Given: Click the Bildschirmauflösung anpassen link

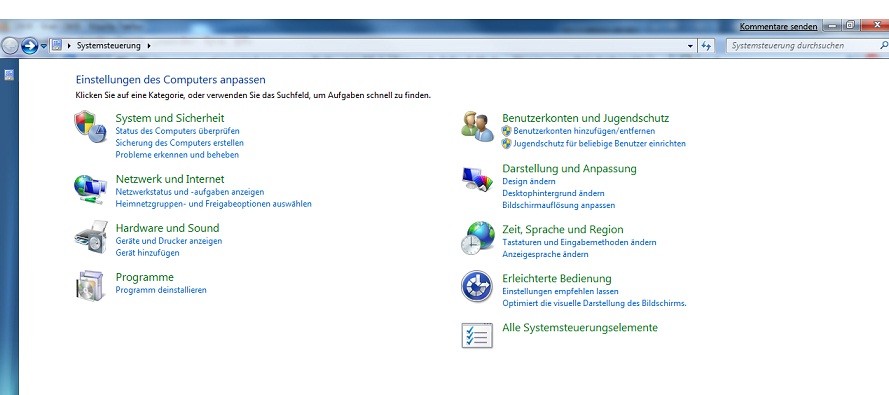Looking at the screenshot, I should click(558, 205).
